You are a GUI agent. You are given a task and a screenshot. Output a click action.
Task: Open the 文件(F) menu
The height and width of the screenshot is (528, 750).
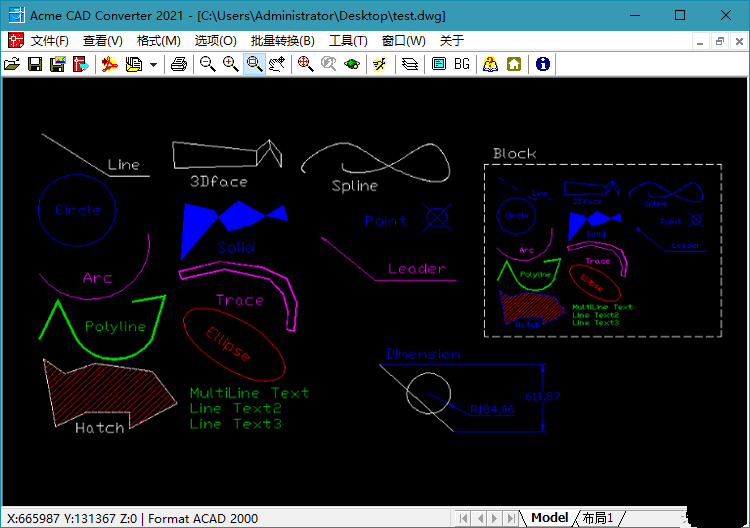[x=50, y=41]
